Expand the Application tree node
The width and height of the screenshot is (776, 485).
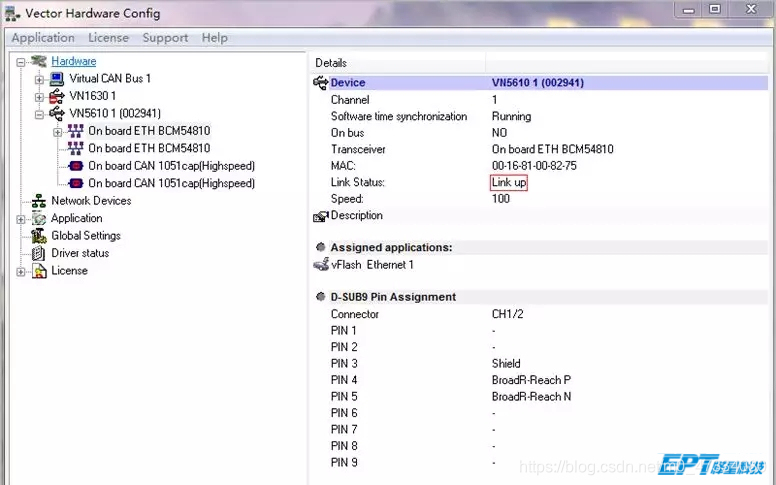pos(21,219)
